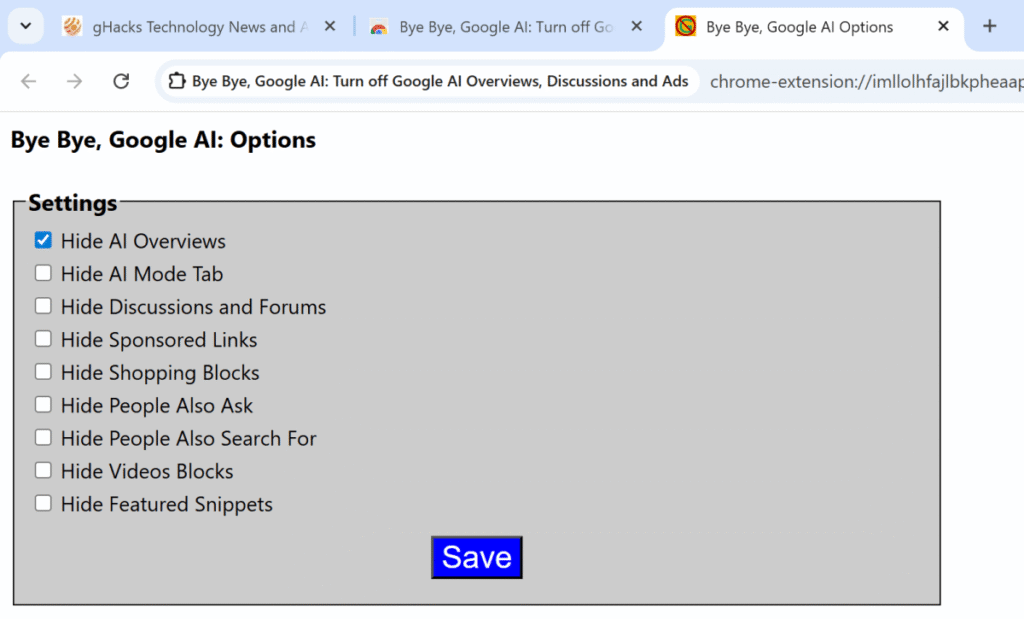
Task: Click the extension puzzle icon in address bar
Action: click(x=176, y=81)
